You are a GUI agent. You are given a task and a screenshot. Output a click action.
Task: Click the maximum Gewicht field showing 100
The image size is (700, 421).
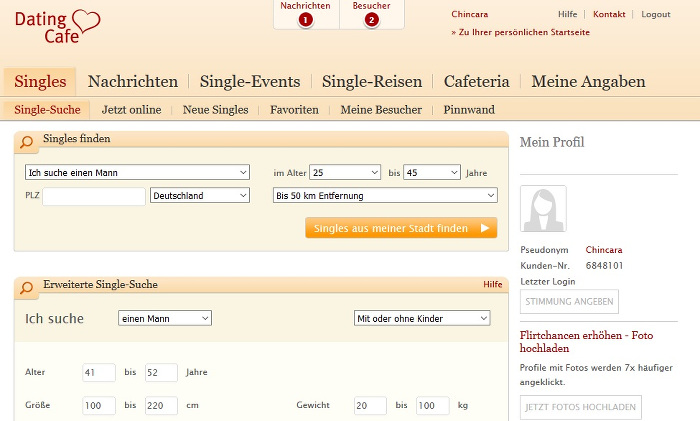tap(433, 405)
